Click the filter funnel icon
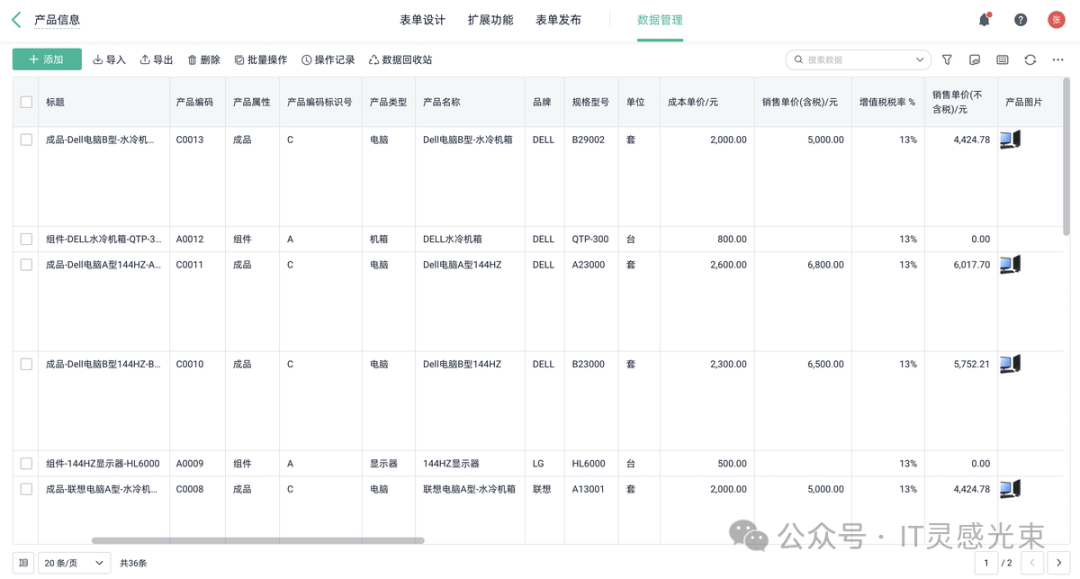Image resolution: width=1080 pixels, height=579 pixels. (x=947, y=60)
